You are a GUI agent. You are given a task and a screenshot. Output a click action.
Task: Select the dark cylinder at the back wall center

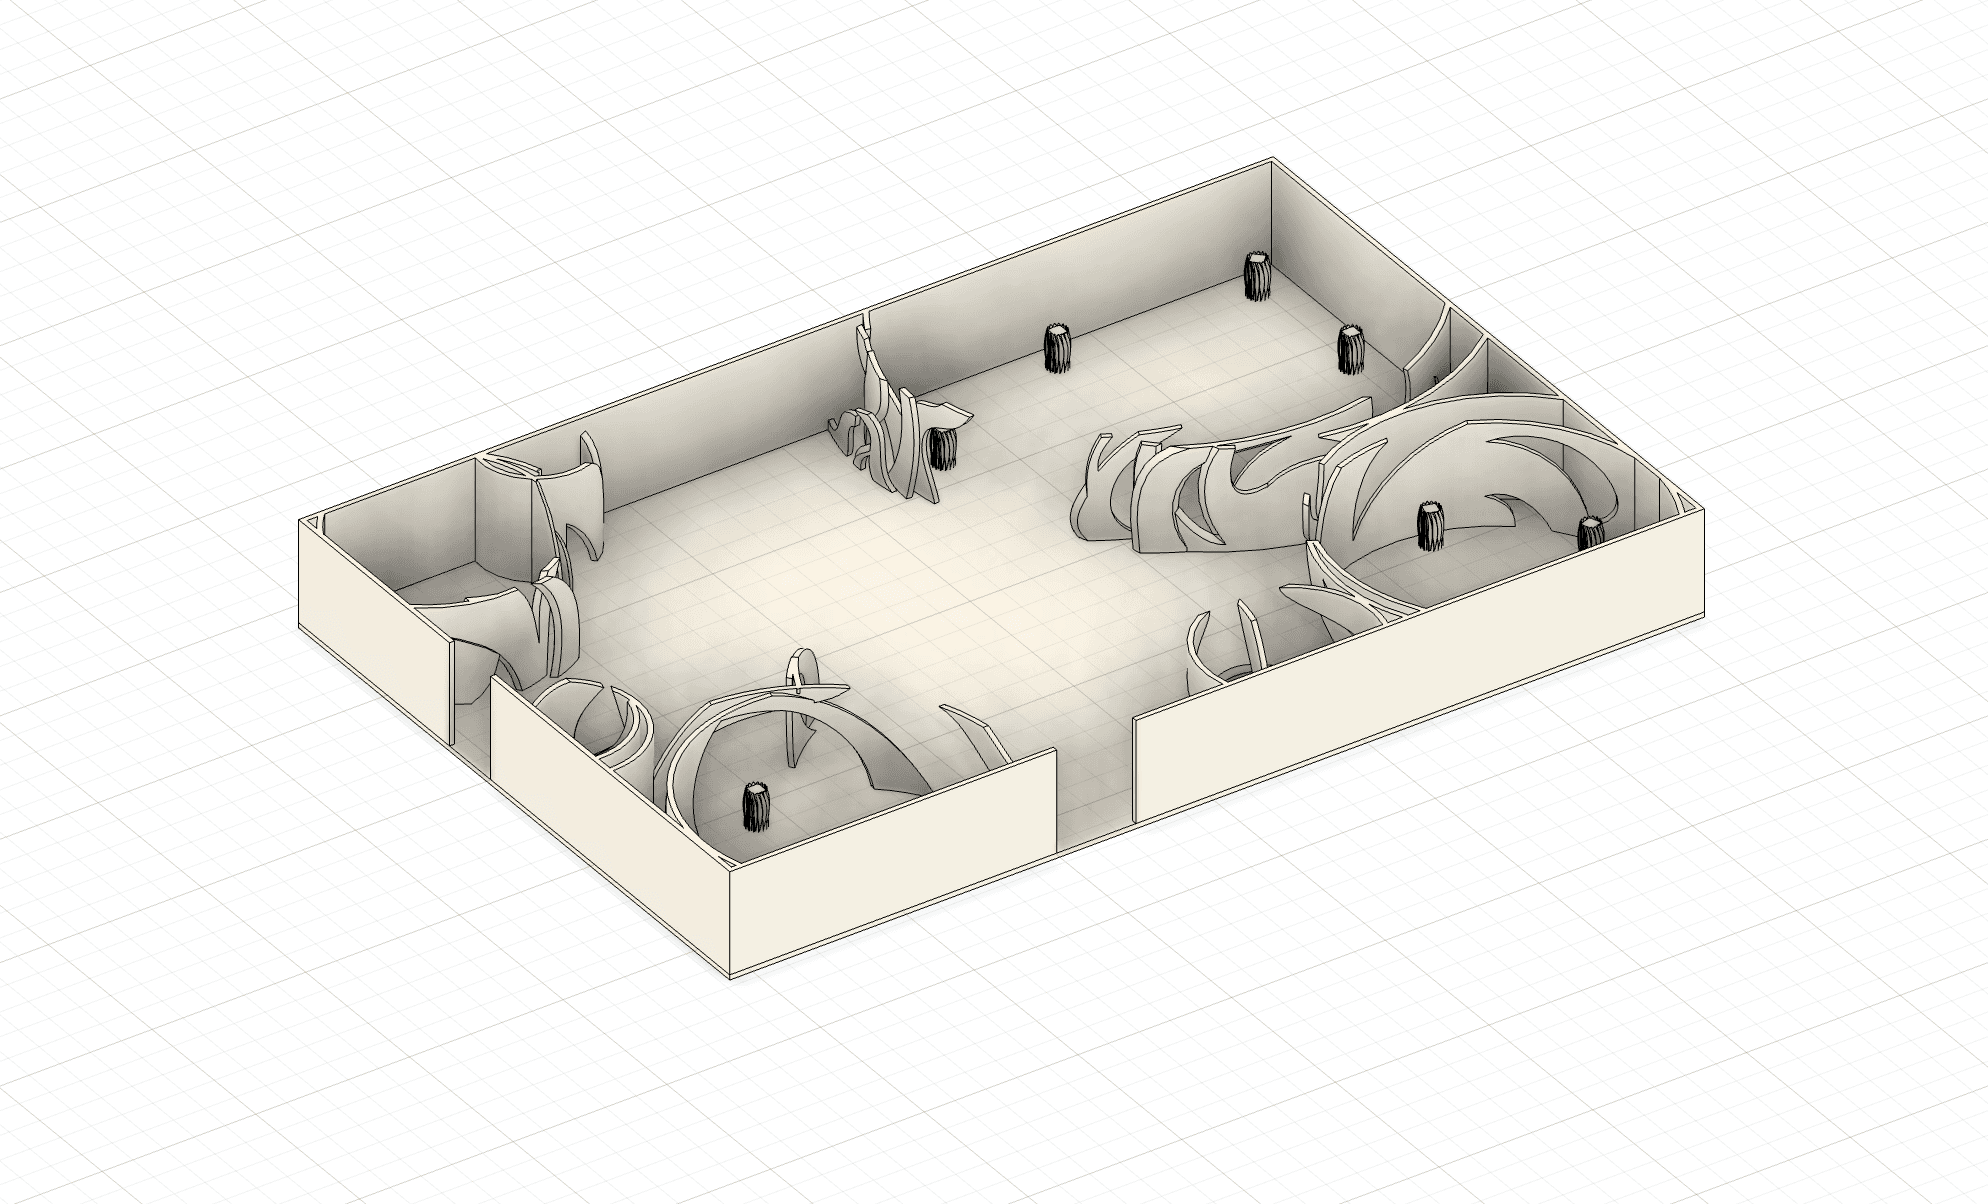tap(1058, 349)
